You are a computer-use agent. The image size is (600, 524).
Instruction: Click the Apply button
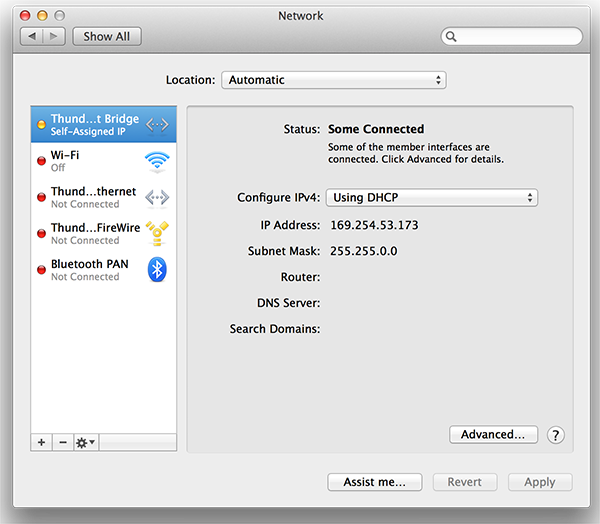click(540, 482)
